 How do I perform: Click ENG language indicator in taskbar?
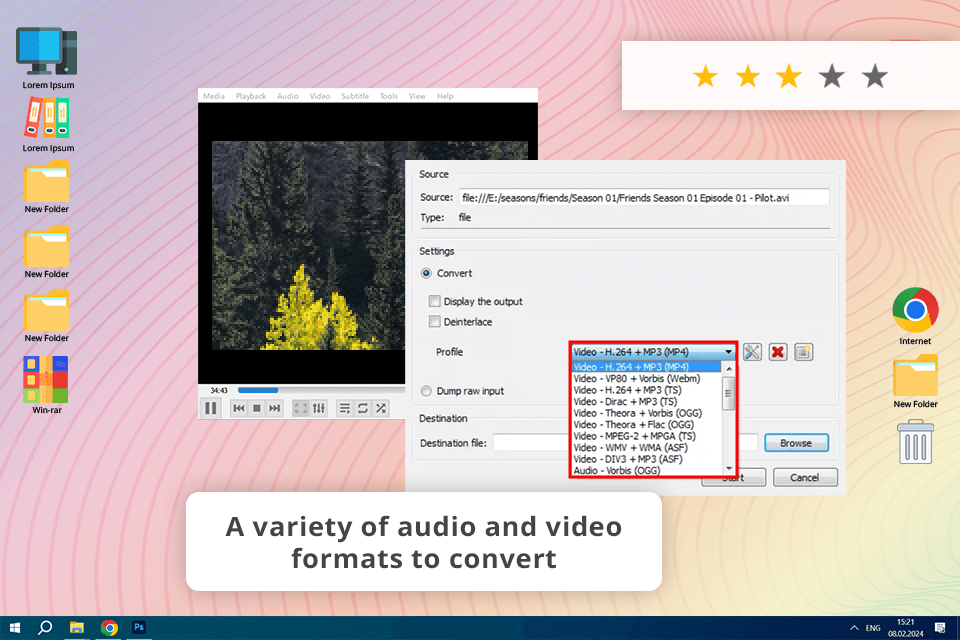(x=873, y=628)
